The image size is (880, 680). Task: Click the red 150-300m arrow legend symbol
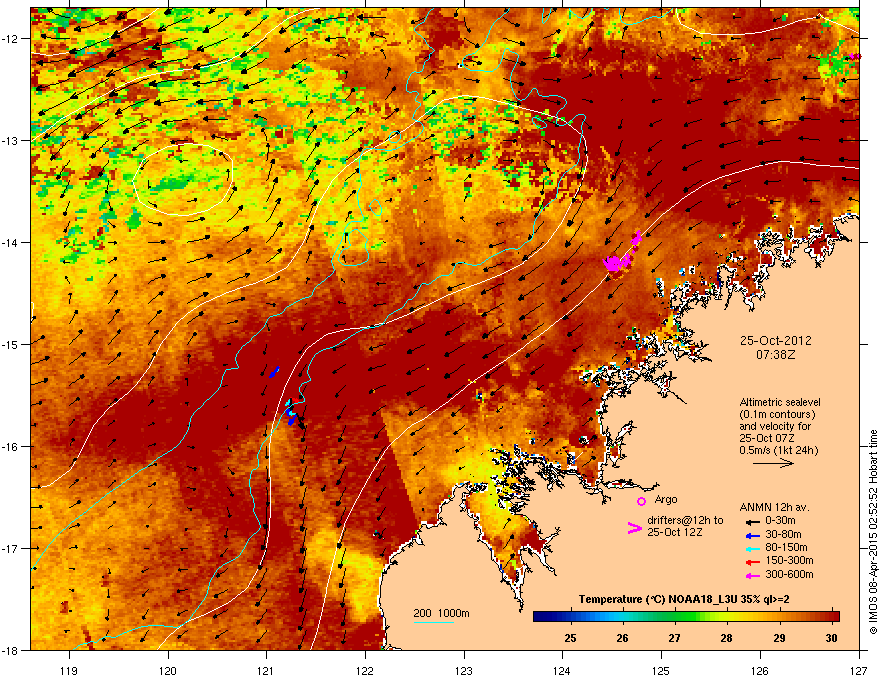(x=753, y=562)
